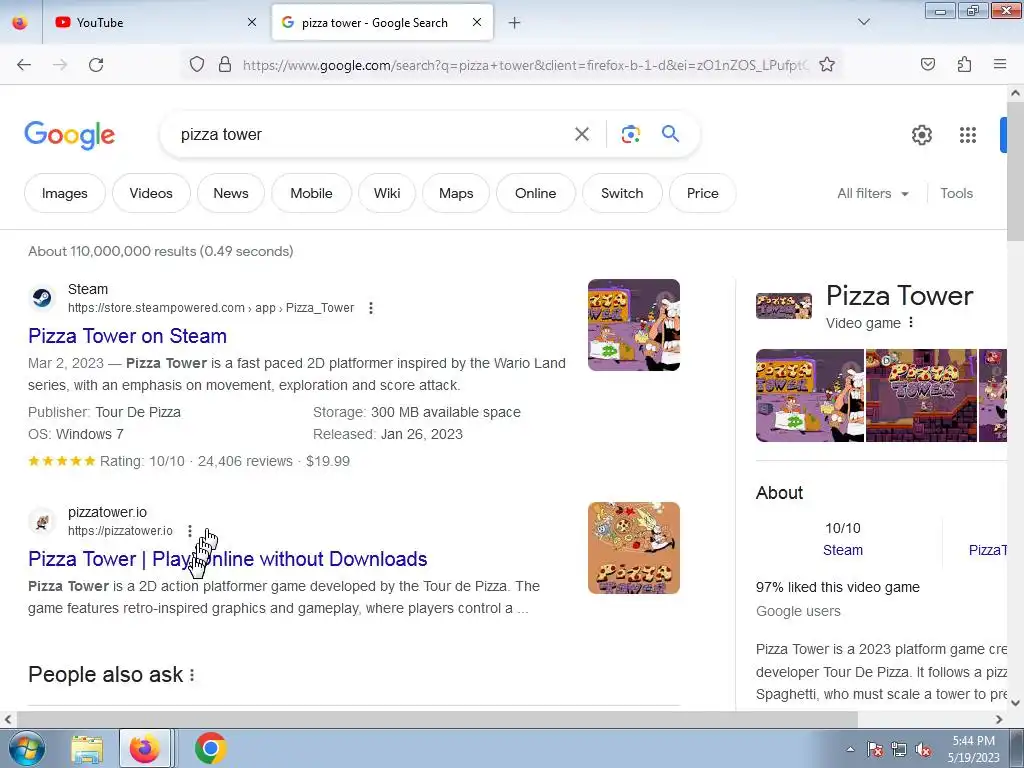This screenshot has height=768, width=1024.
Task: Click the vertical scrollbar up arrow
Action: pyautogui.click(x=1016, y=93)
